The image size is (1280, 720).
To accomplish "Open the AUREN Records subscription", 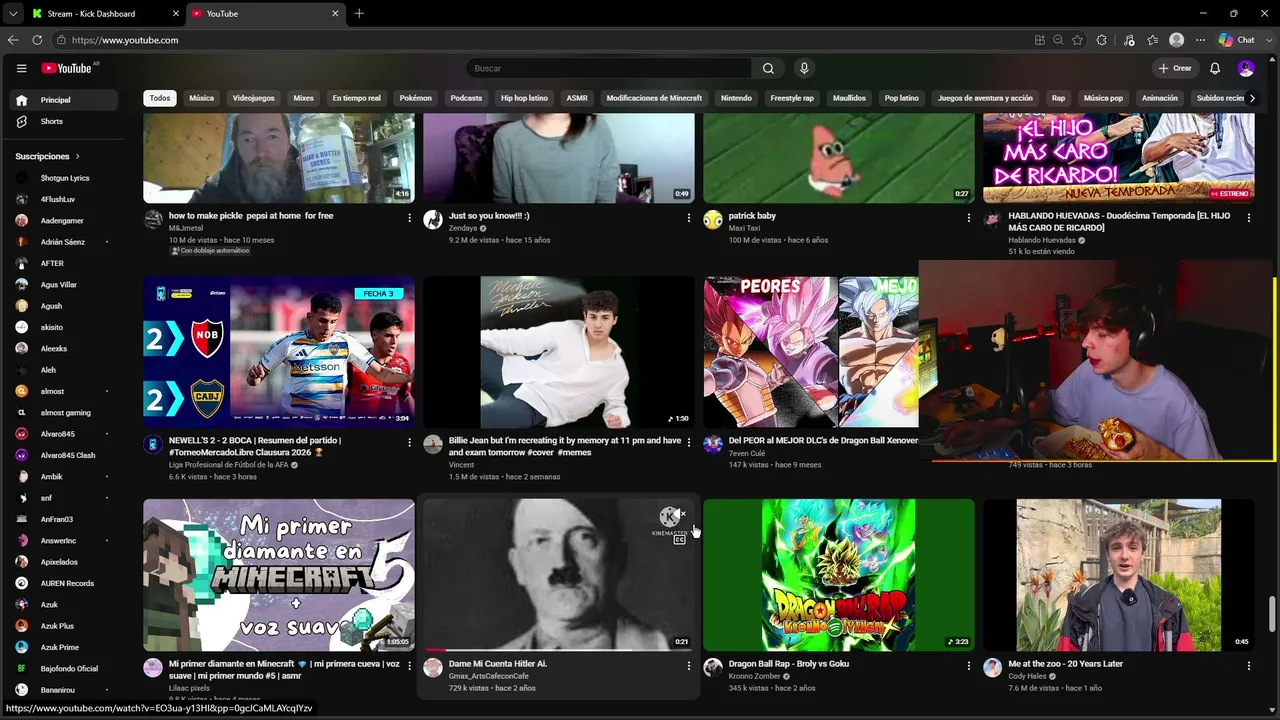I will click(x=66, y=583).
